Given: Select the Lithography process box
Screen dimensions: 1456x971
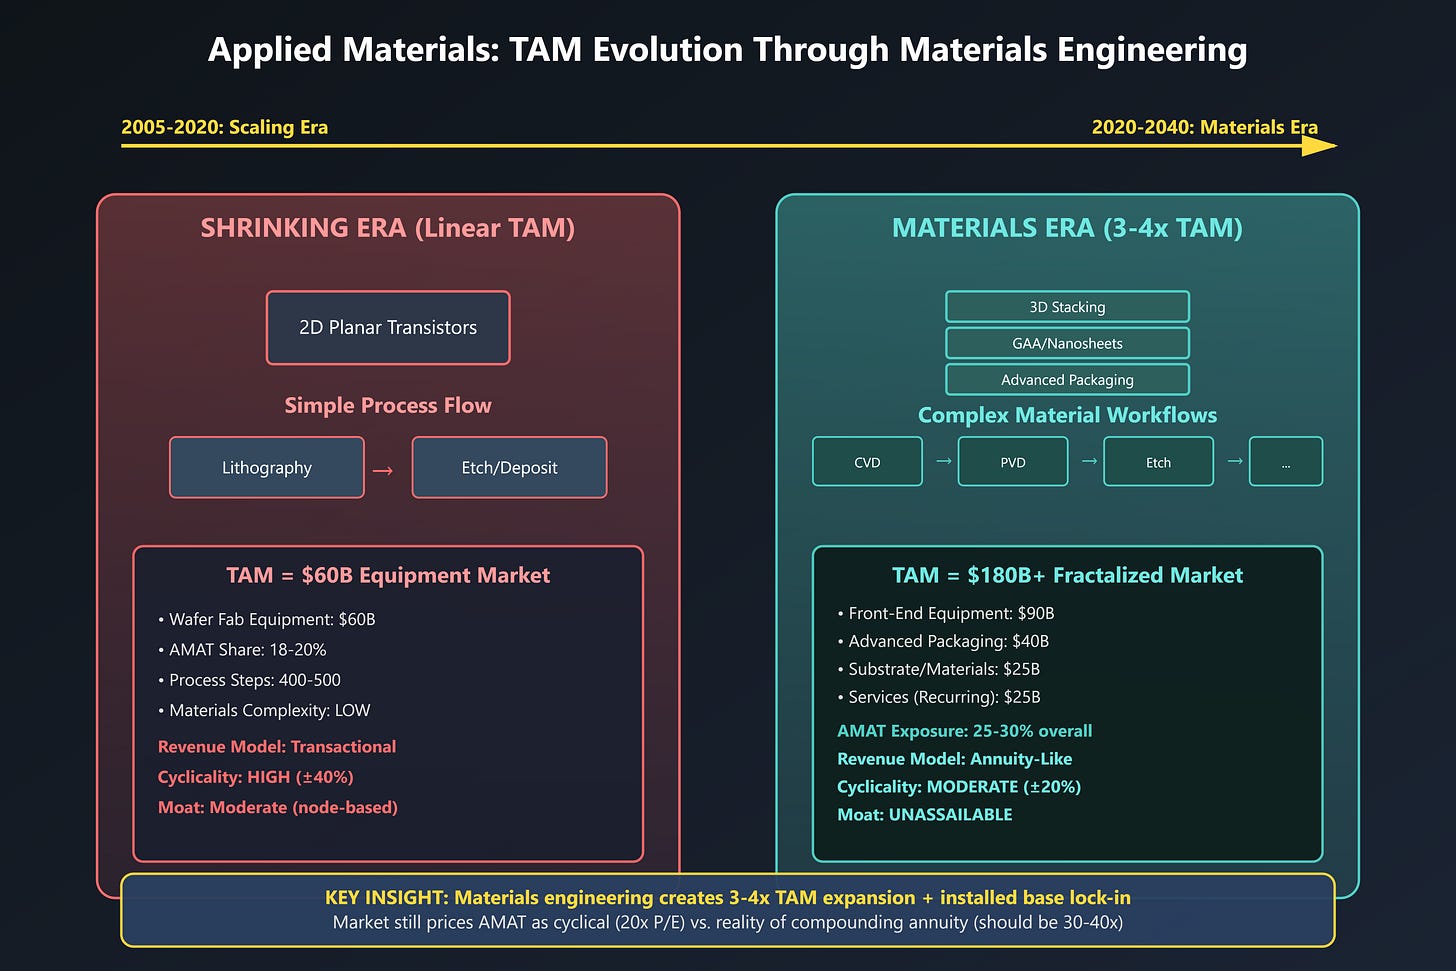Looking at the screenshot, I should coord(267,467).
